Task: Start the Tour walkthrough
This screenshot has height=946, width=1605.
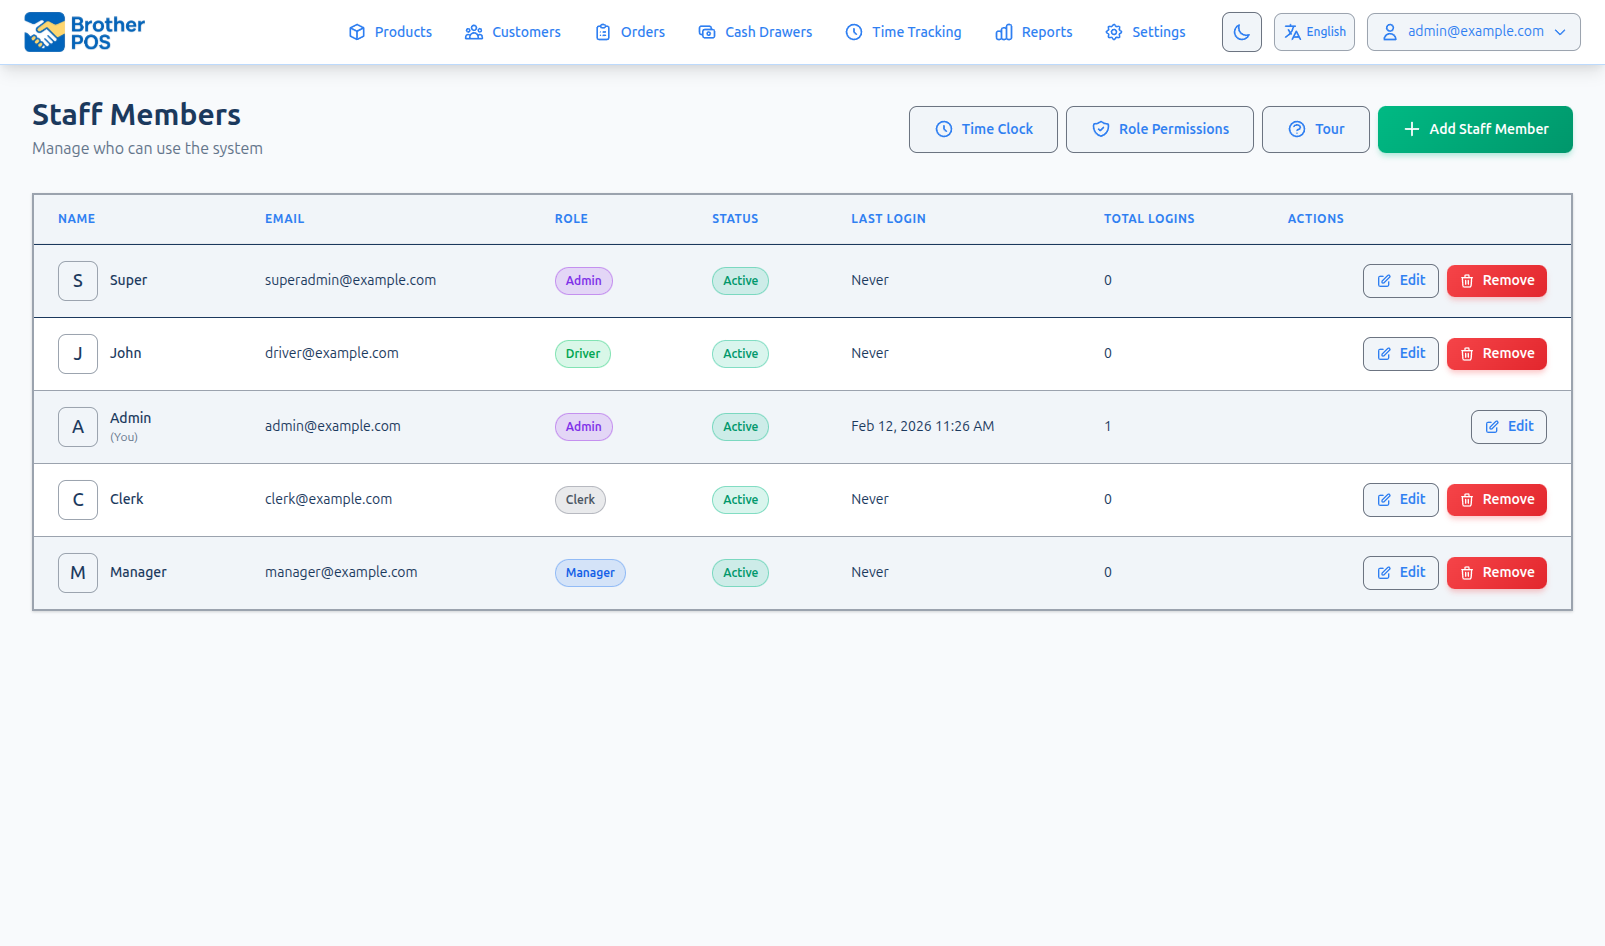Action: (1315, 129)
